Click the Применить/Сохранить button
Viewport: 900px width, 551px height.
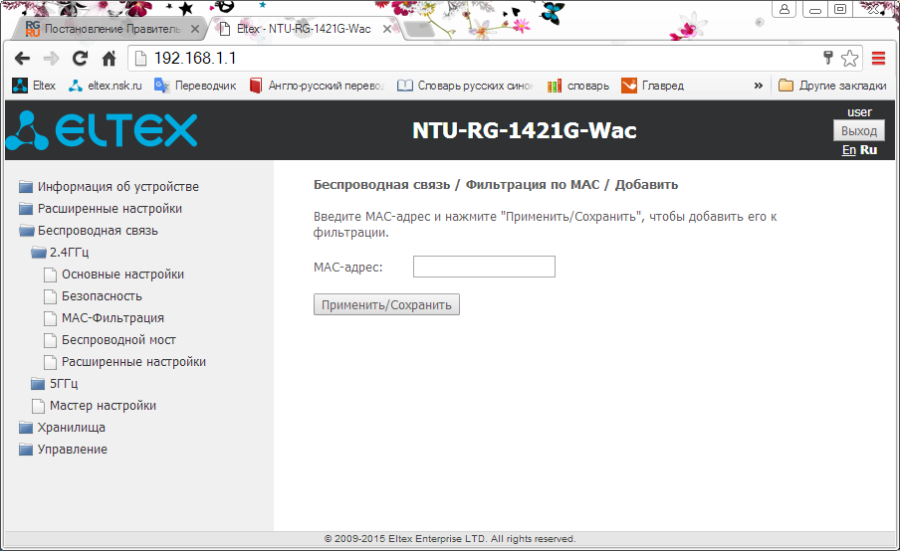pyautogui.click(x=386, y=305)
